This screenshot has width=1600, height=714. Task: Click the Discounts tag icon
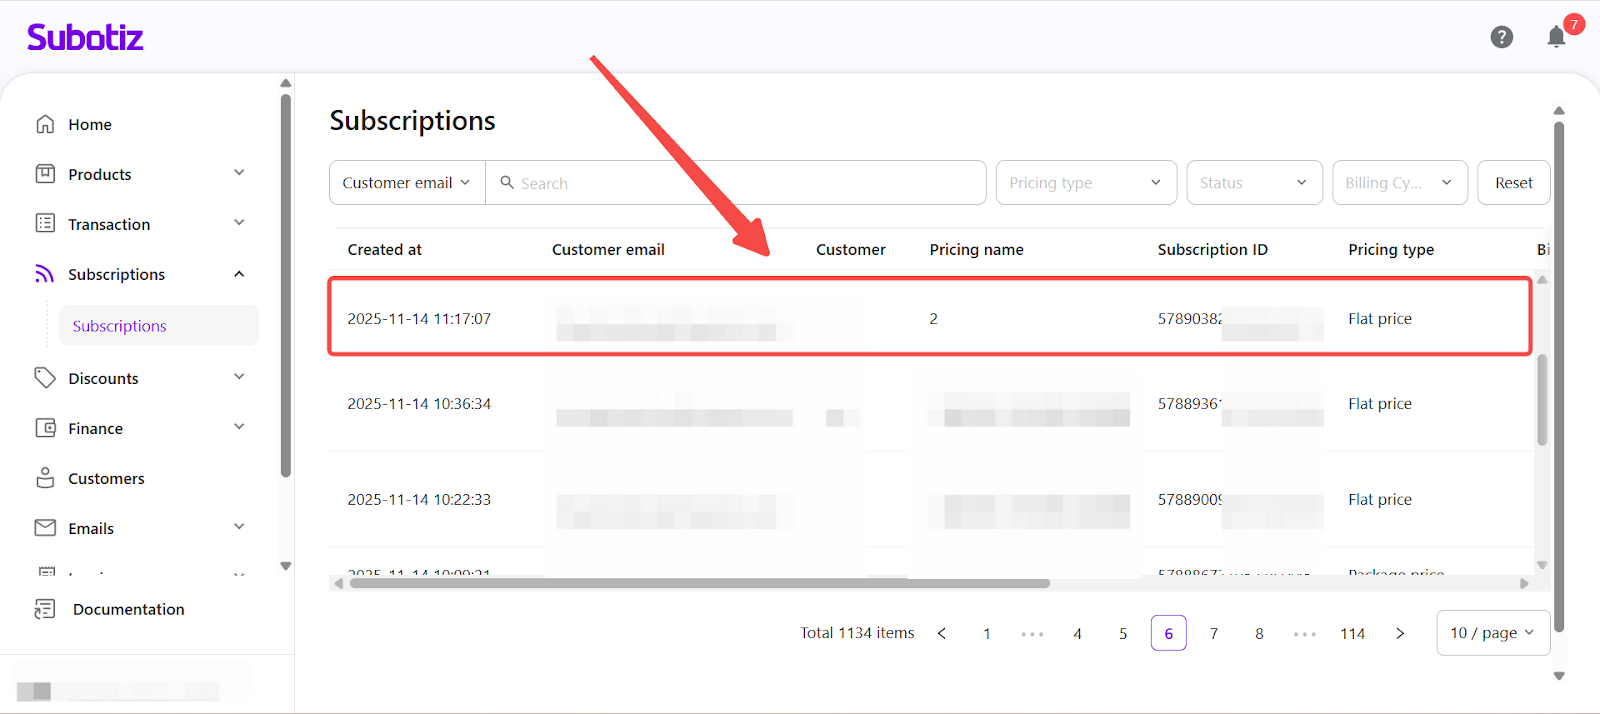tap(45, 377)
